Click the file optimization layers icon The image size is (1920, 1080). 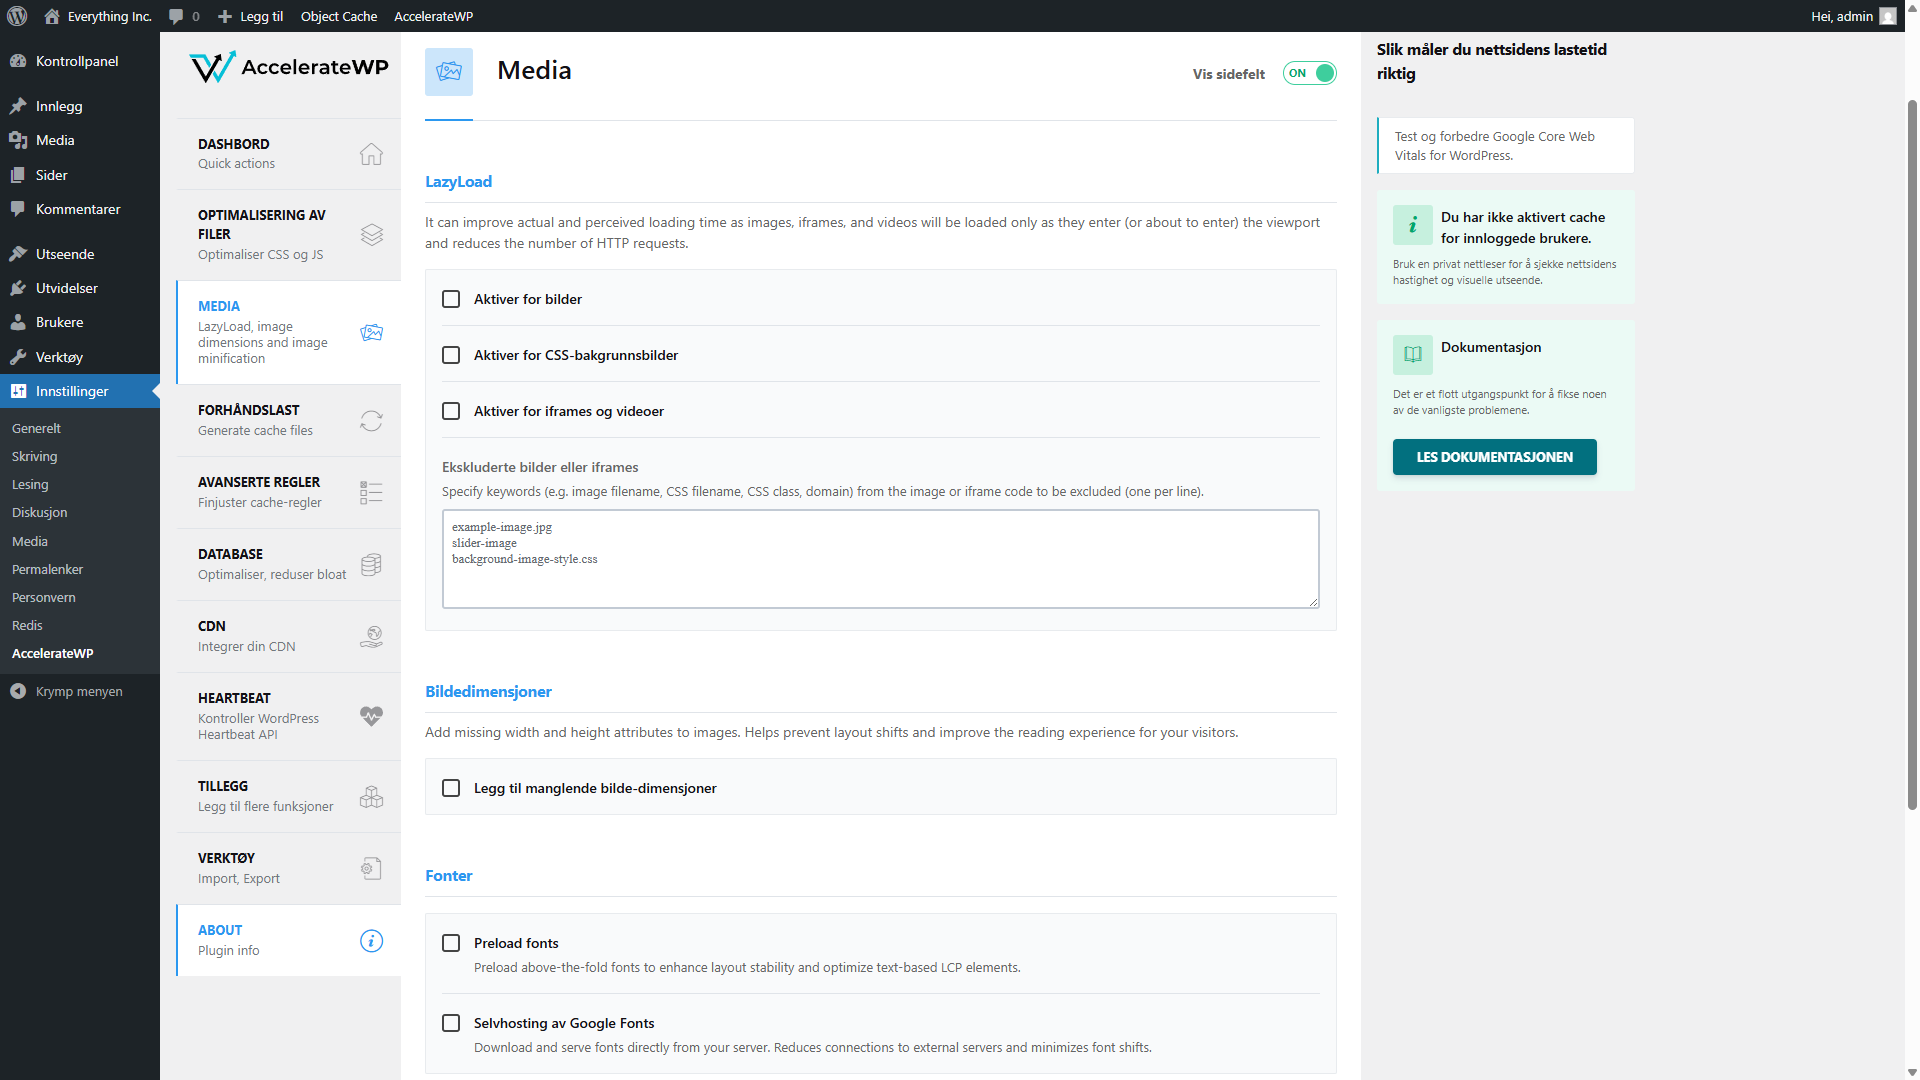point(371,235)
